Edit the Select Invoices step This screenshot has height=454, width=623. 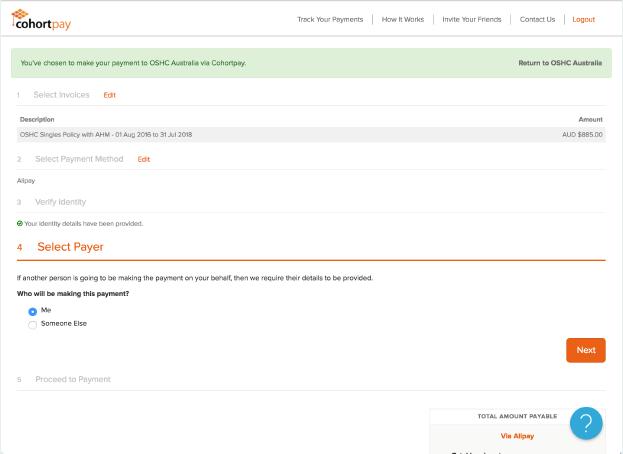click(110, 95)
